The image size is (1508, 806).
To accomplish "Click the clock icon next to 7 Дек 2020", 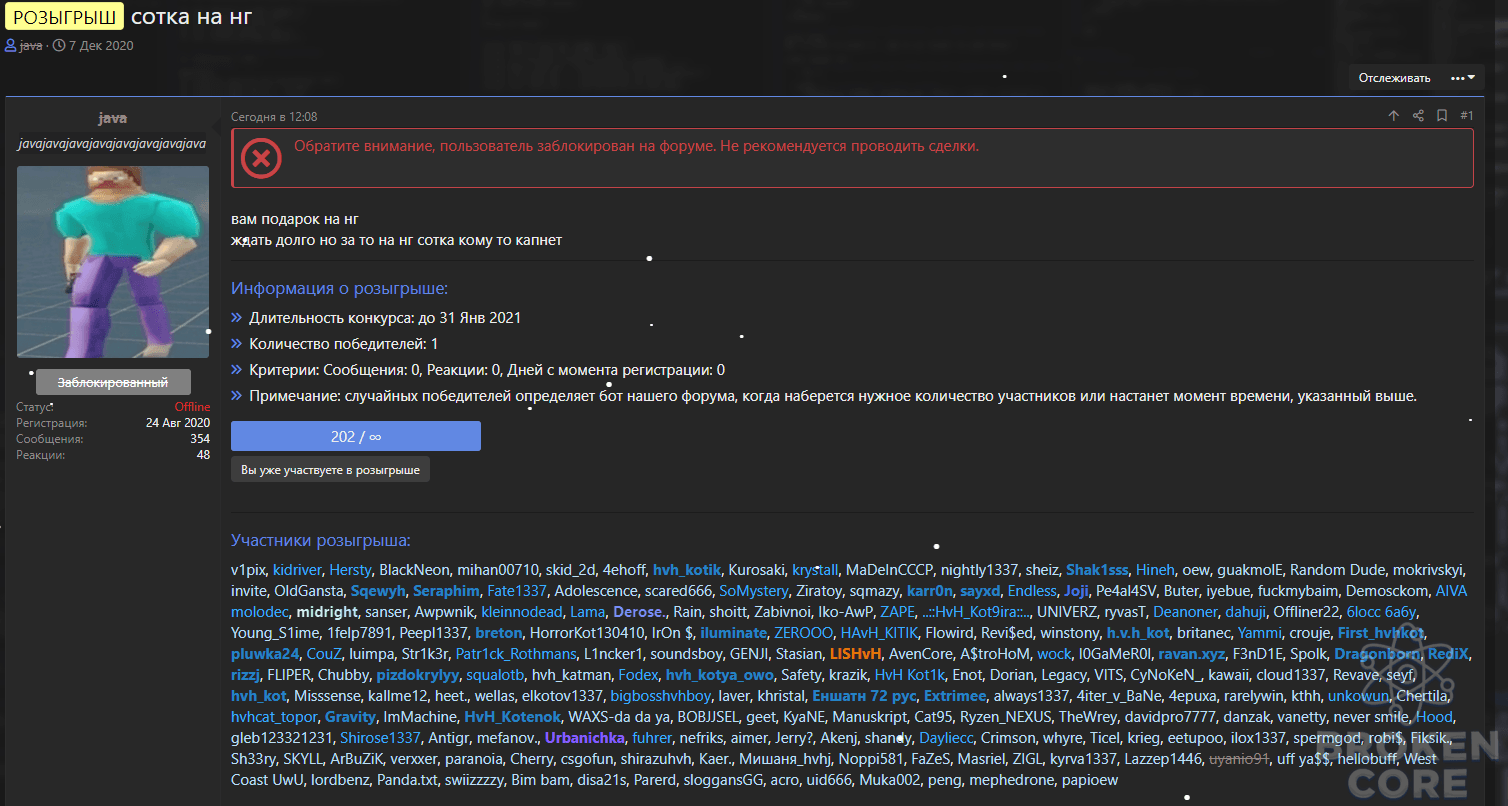I will point(59,46).
